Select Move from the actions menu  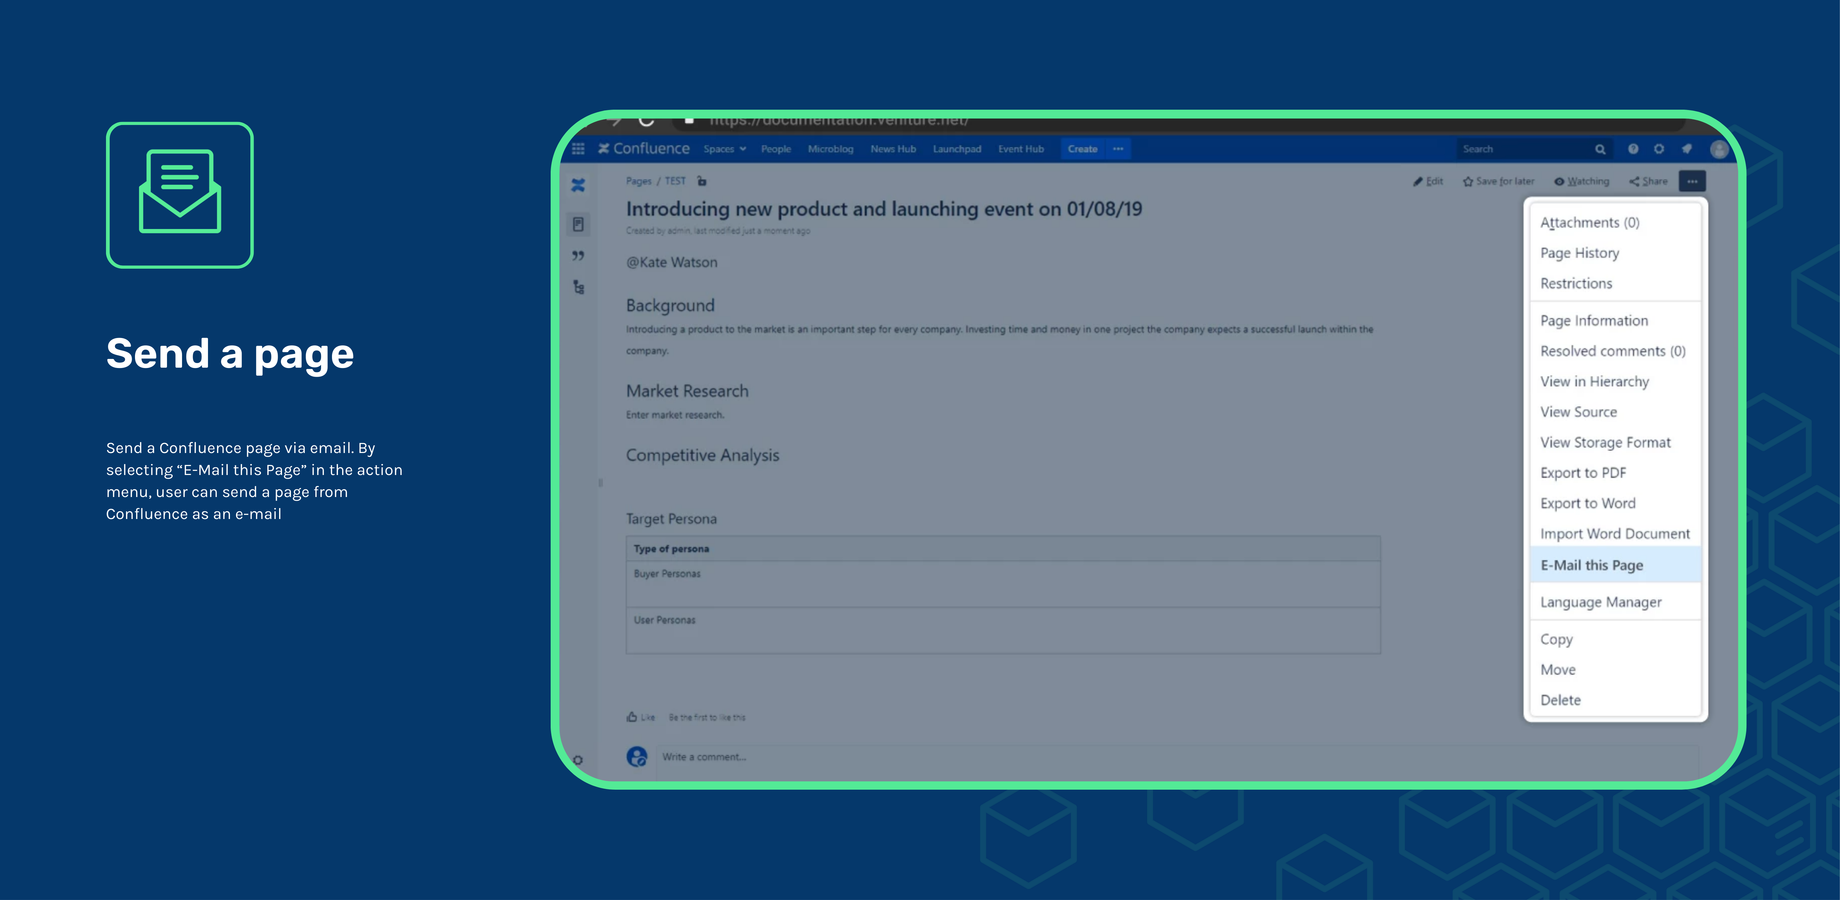tap(1615, 670)
